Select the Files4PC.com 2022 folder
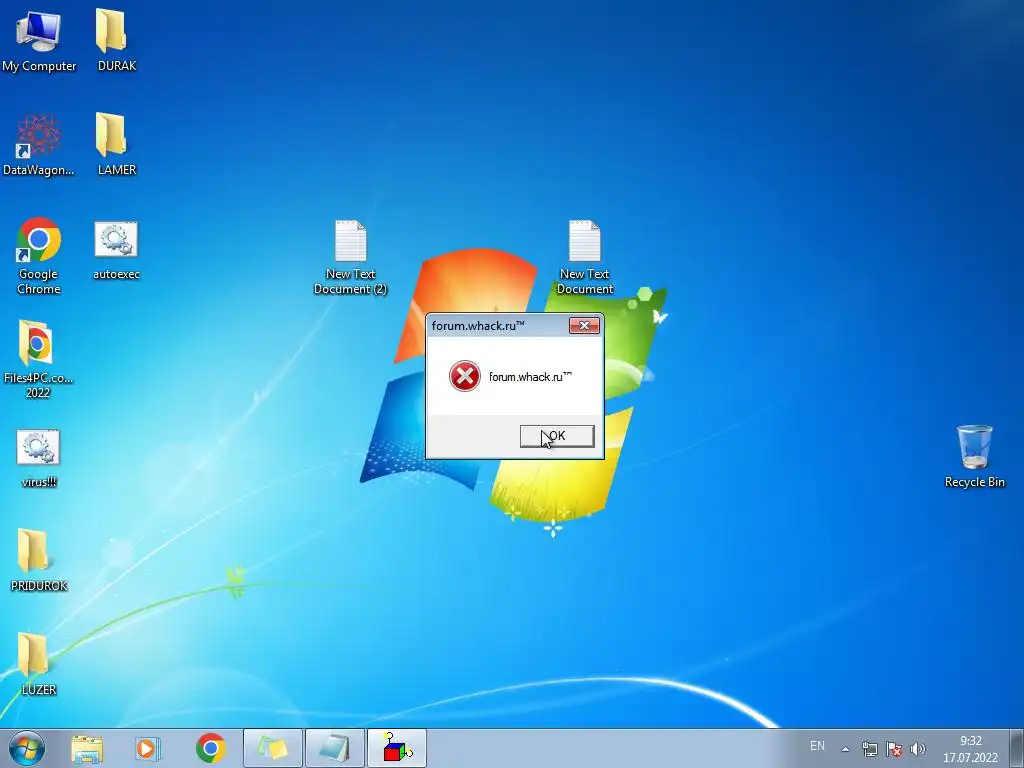This screenshot has height=768, width=1024. pyautogui.click(x=38, y=360)
